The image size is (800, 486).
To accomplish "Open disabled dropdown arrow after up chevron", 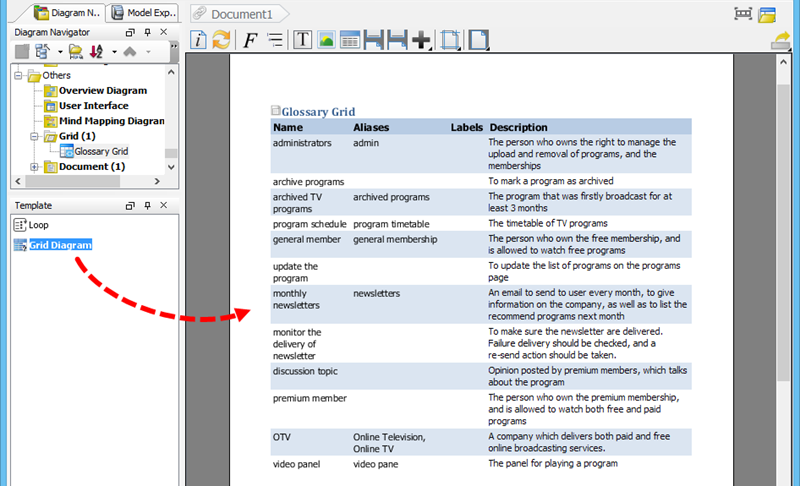I will (x=148, y=52).
